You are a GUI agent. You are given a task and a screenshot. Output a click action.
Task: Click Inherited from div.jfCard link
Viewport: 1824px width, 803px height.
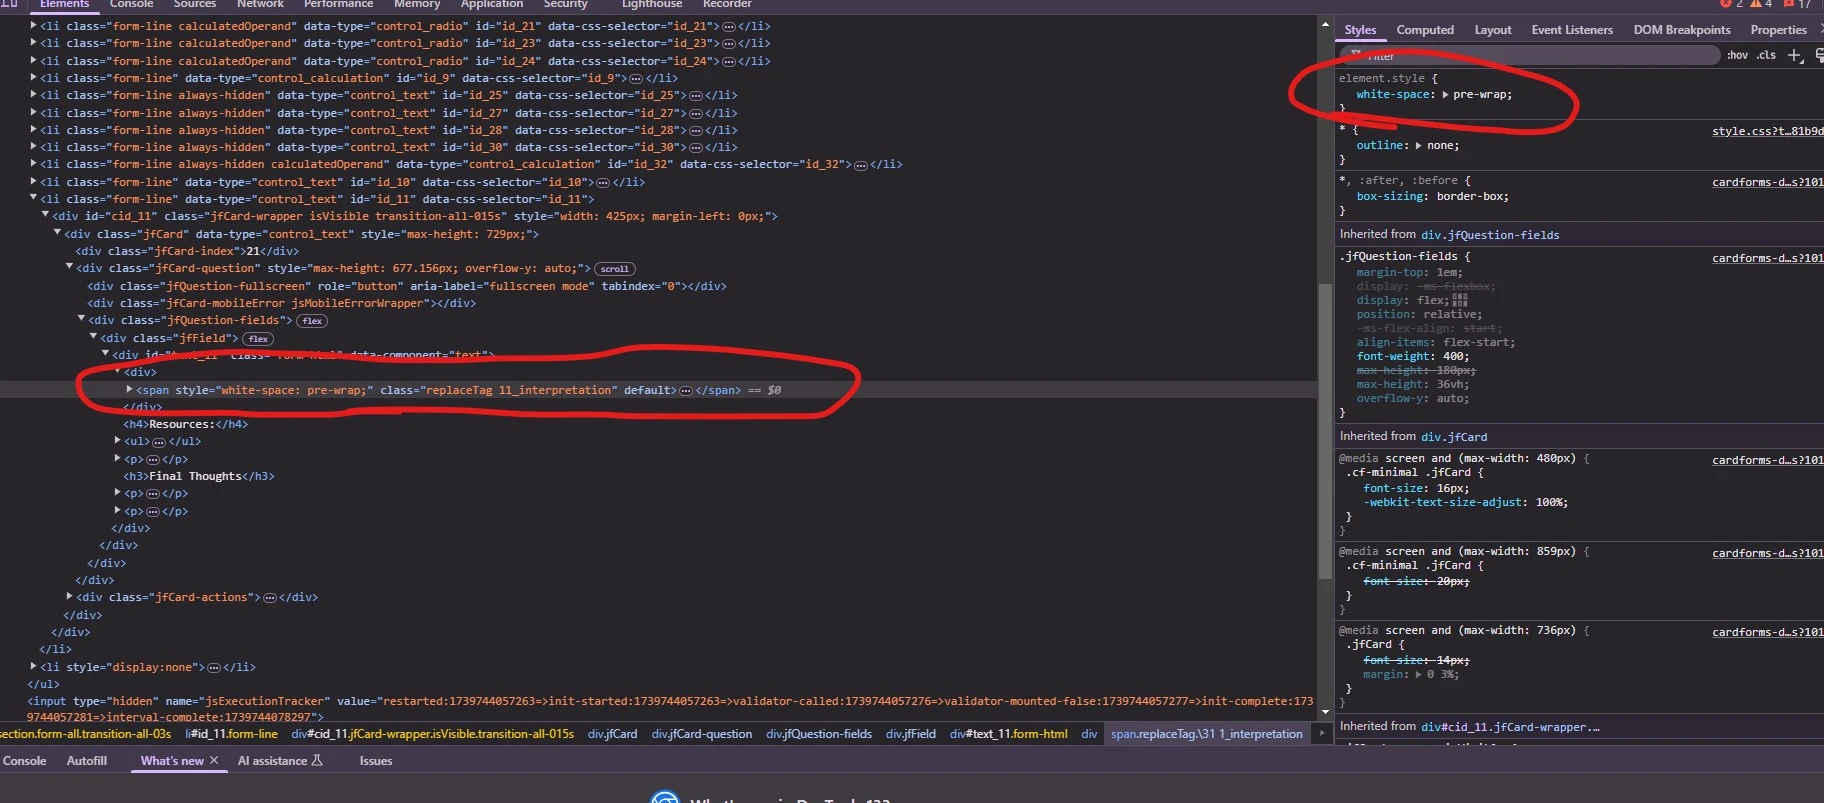[1454, 437]
